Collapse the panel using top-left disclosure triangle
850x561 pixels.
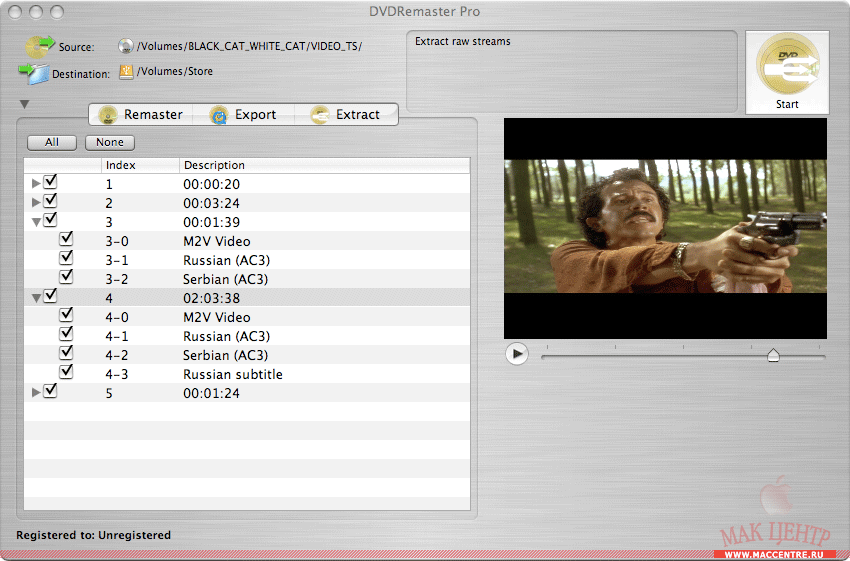pos(24,104)
